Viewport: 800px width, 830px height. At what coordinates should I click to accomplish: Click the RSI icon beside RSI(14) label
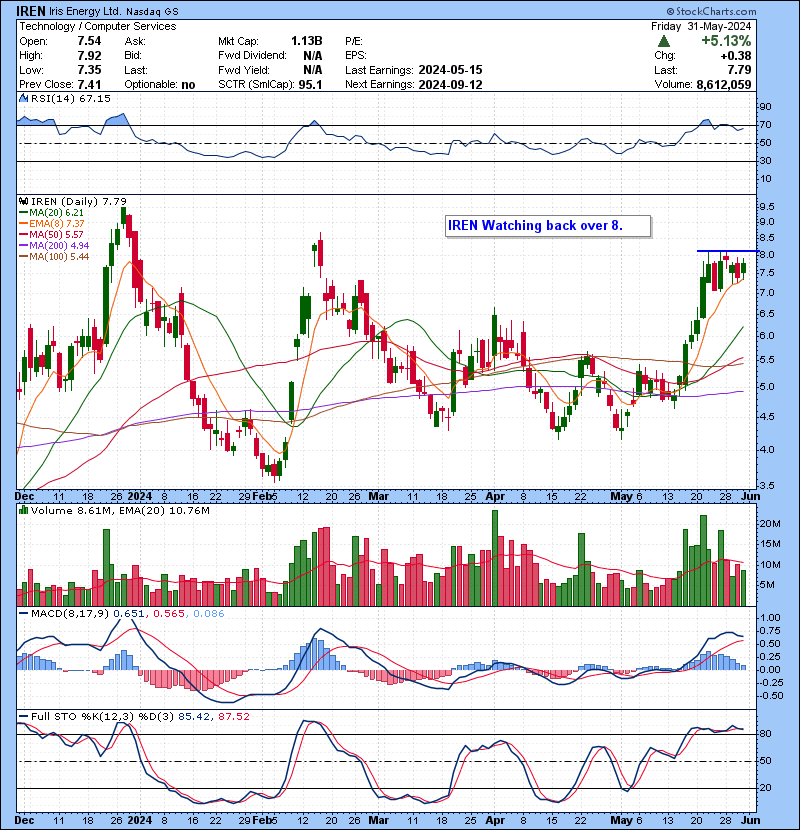point(23,98)
